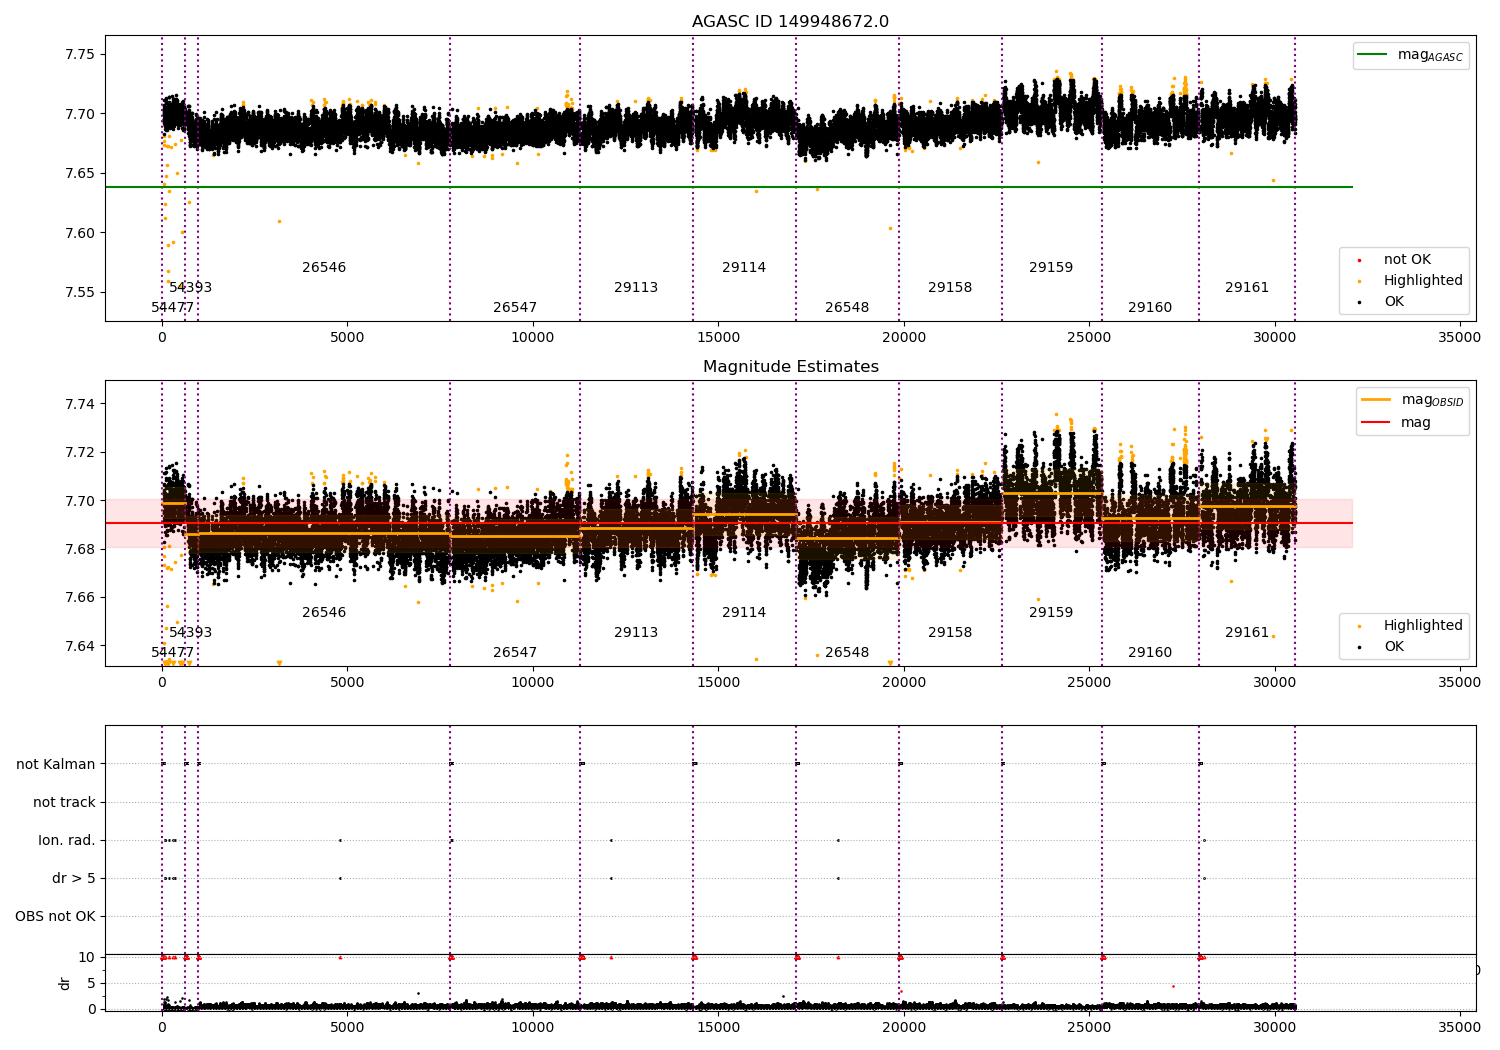The width and height of the screenshot is (1500, 1050).
Task: Click obsid label 29113 in Magnitude Estimates plot
Action: click(x=636, y=633)
